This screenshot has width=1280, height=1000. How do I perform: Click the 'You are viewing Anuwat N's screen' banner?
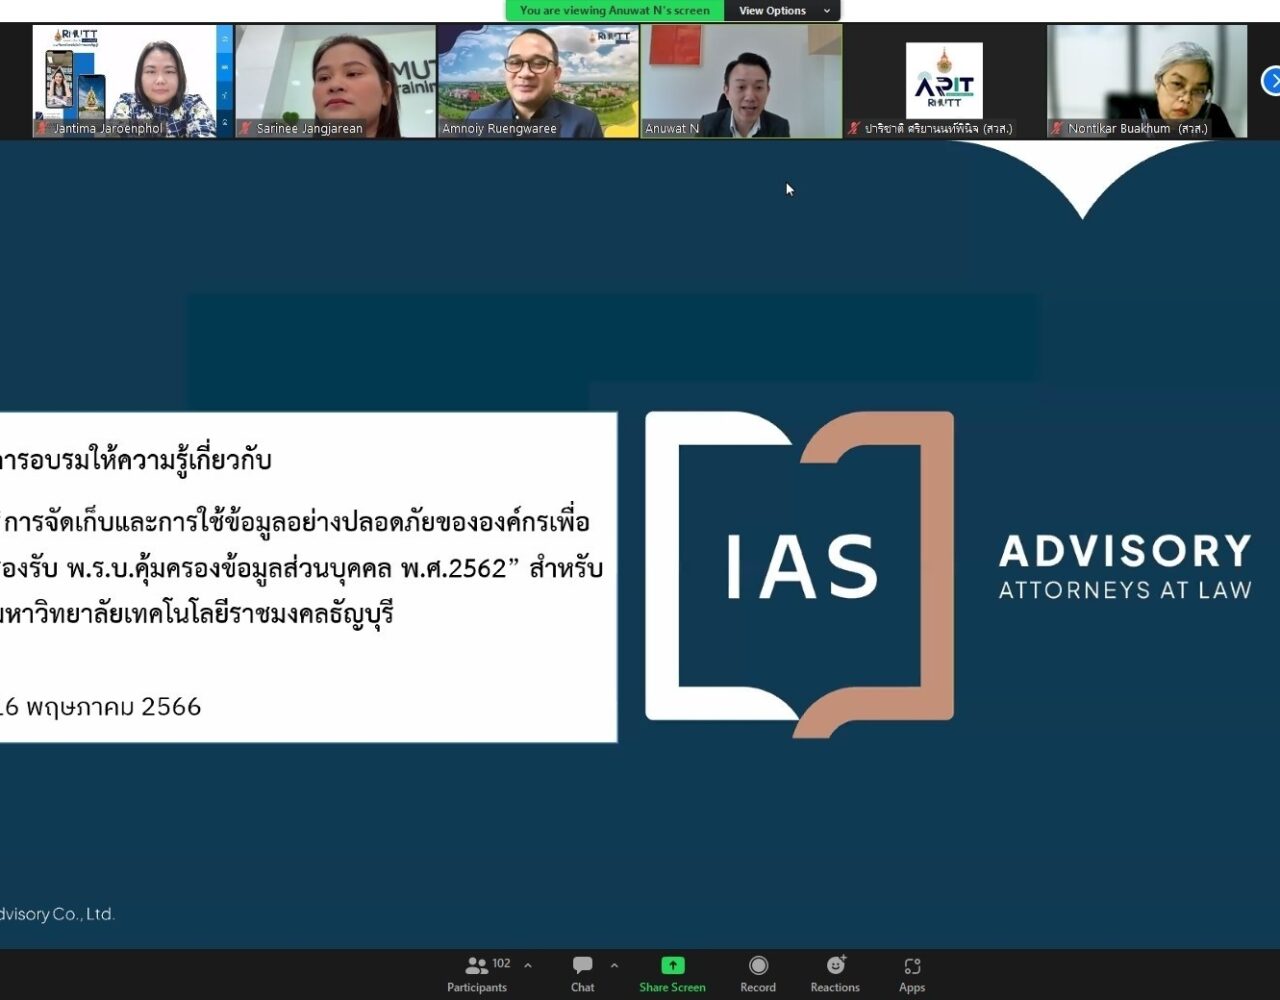[615, 10]
